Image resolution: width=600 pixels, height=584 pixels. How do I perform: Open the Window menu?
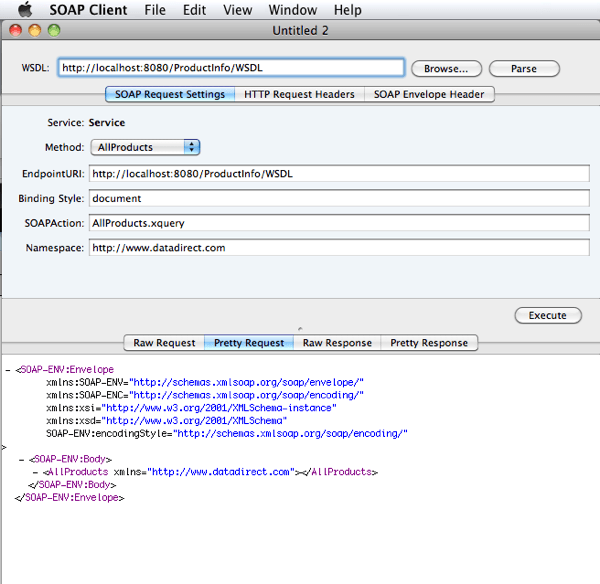click(x=293, y=10)
